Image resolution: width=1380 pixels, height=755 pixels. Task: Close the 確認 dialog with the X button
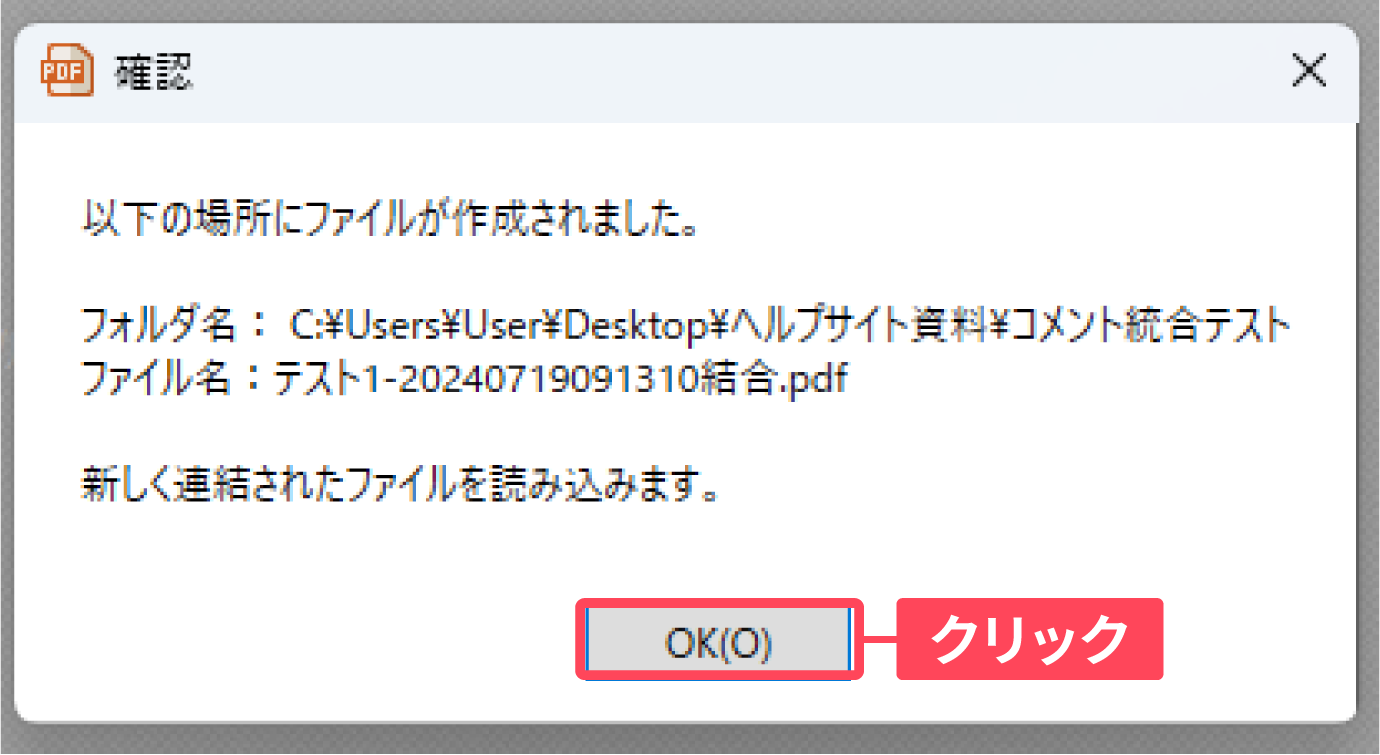1309,72
